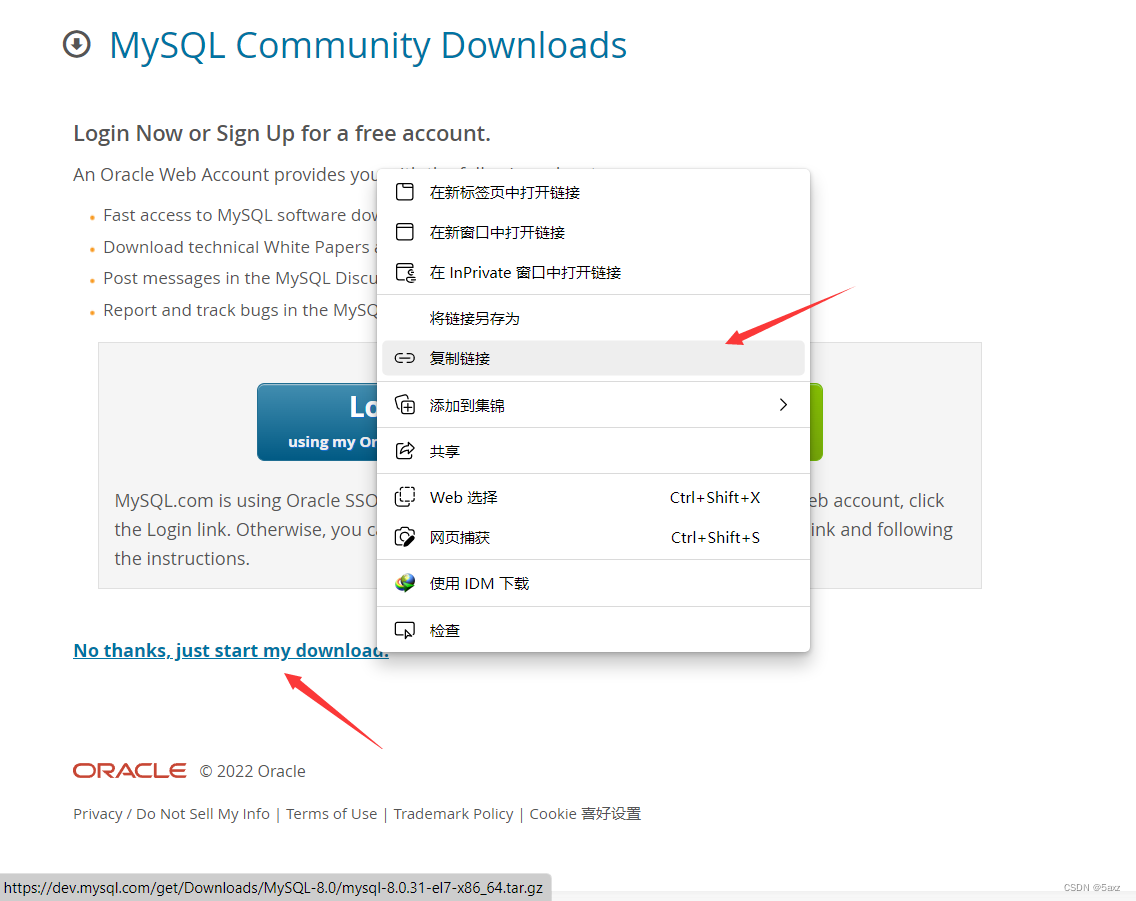
Task: Open the Trademark Policy footer link
Action: click(x=453, y=813)
